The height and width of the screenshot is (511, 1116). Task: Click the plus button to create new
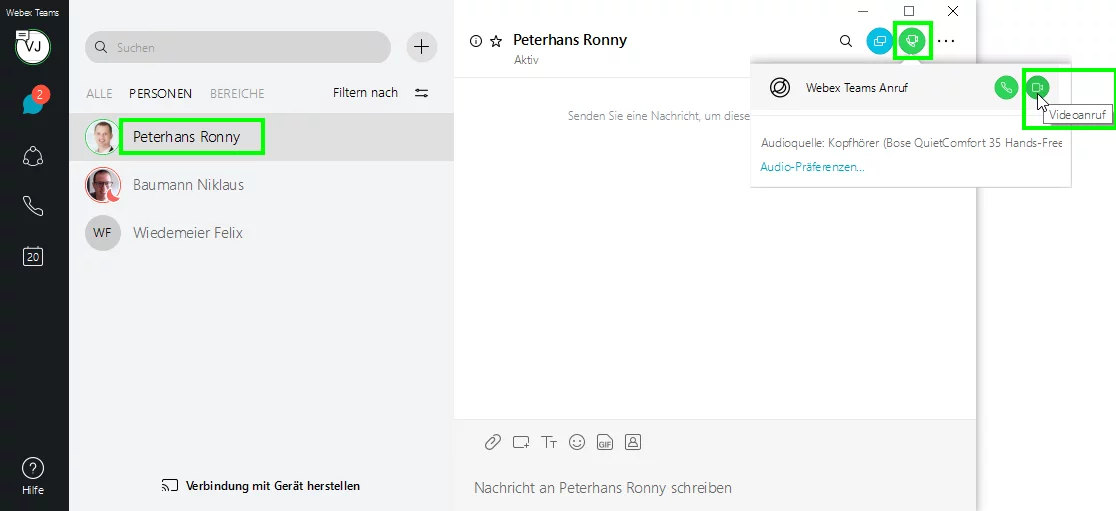coord(422,47)
